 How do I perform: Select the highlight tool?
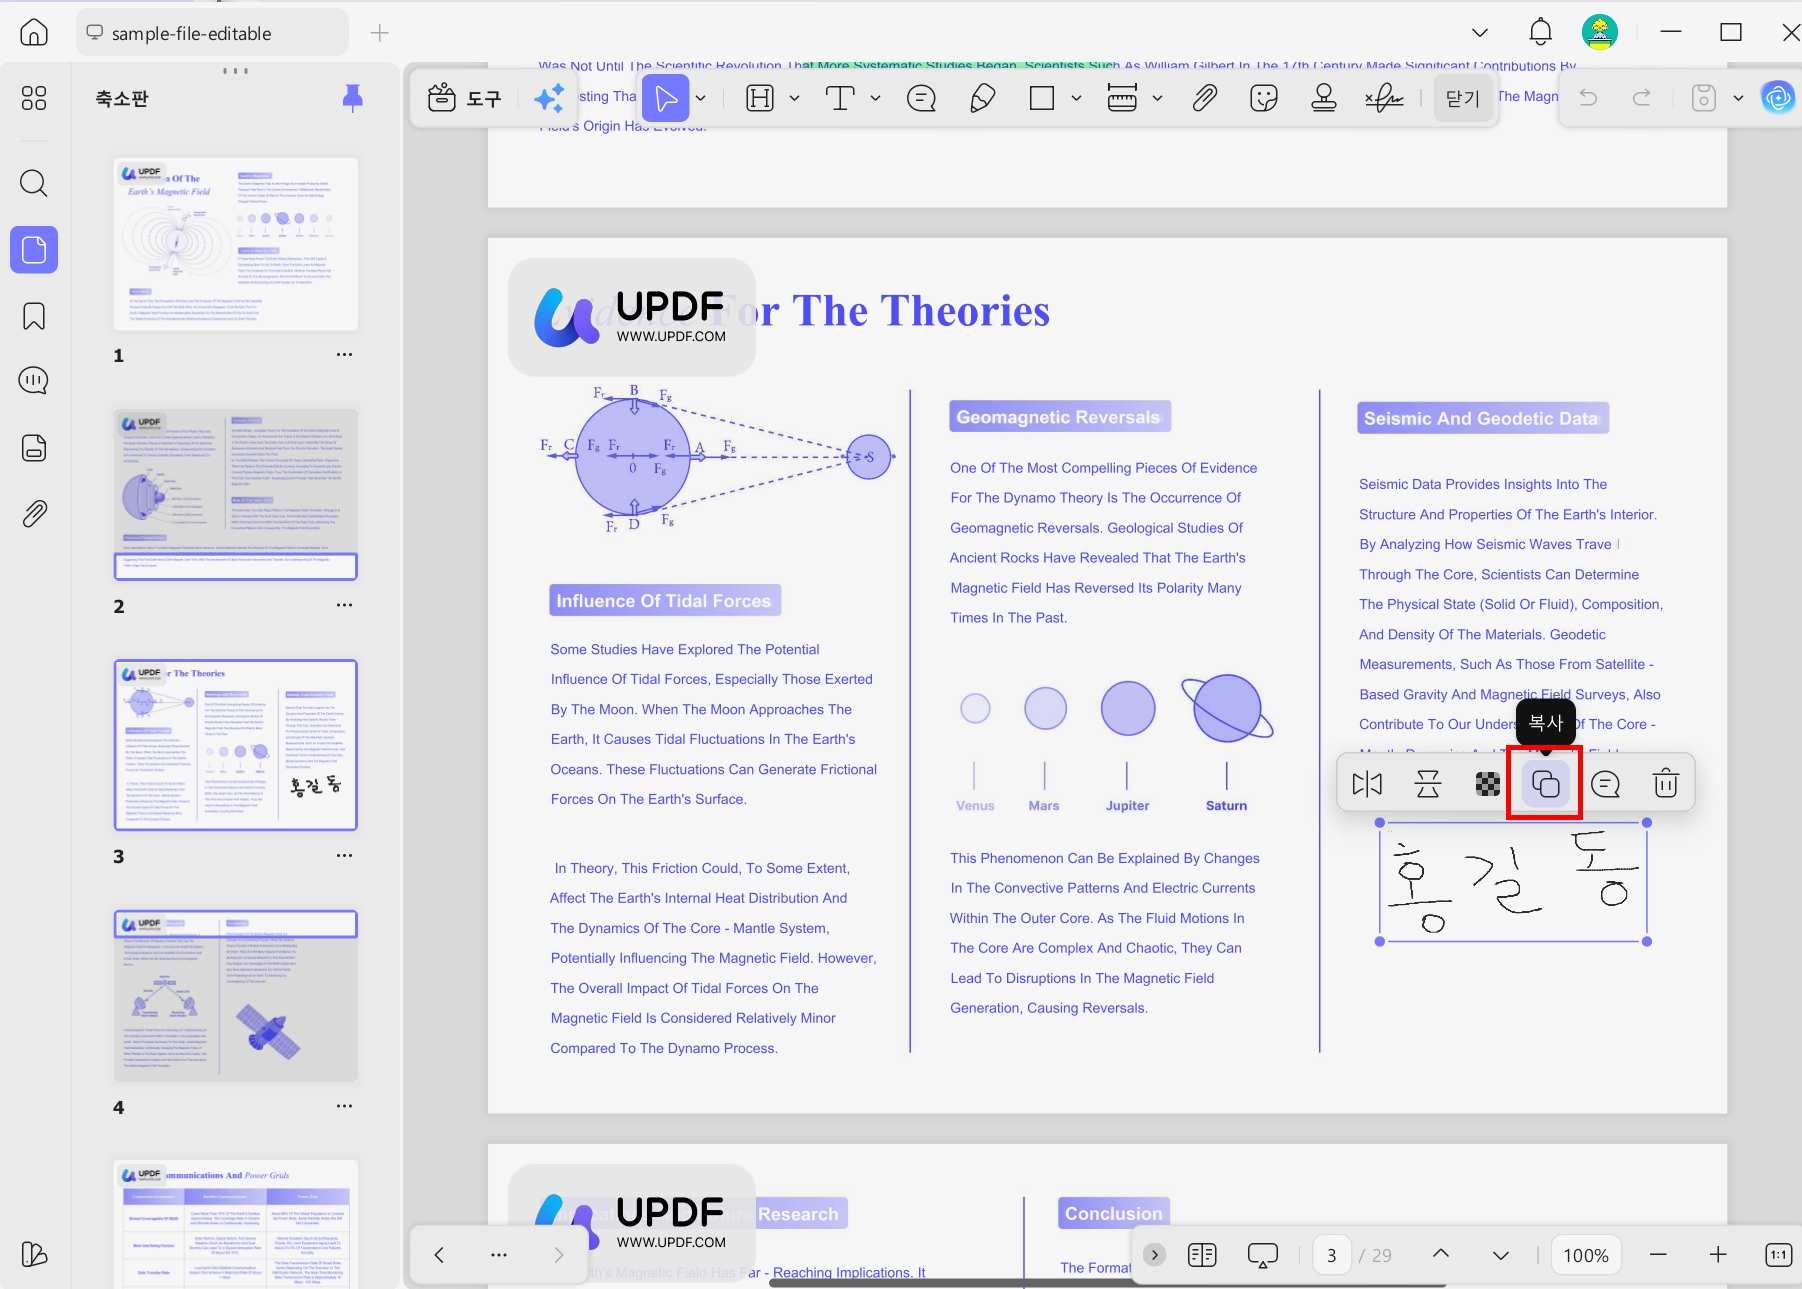[760, 98]
